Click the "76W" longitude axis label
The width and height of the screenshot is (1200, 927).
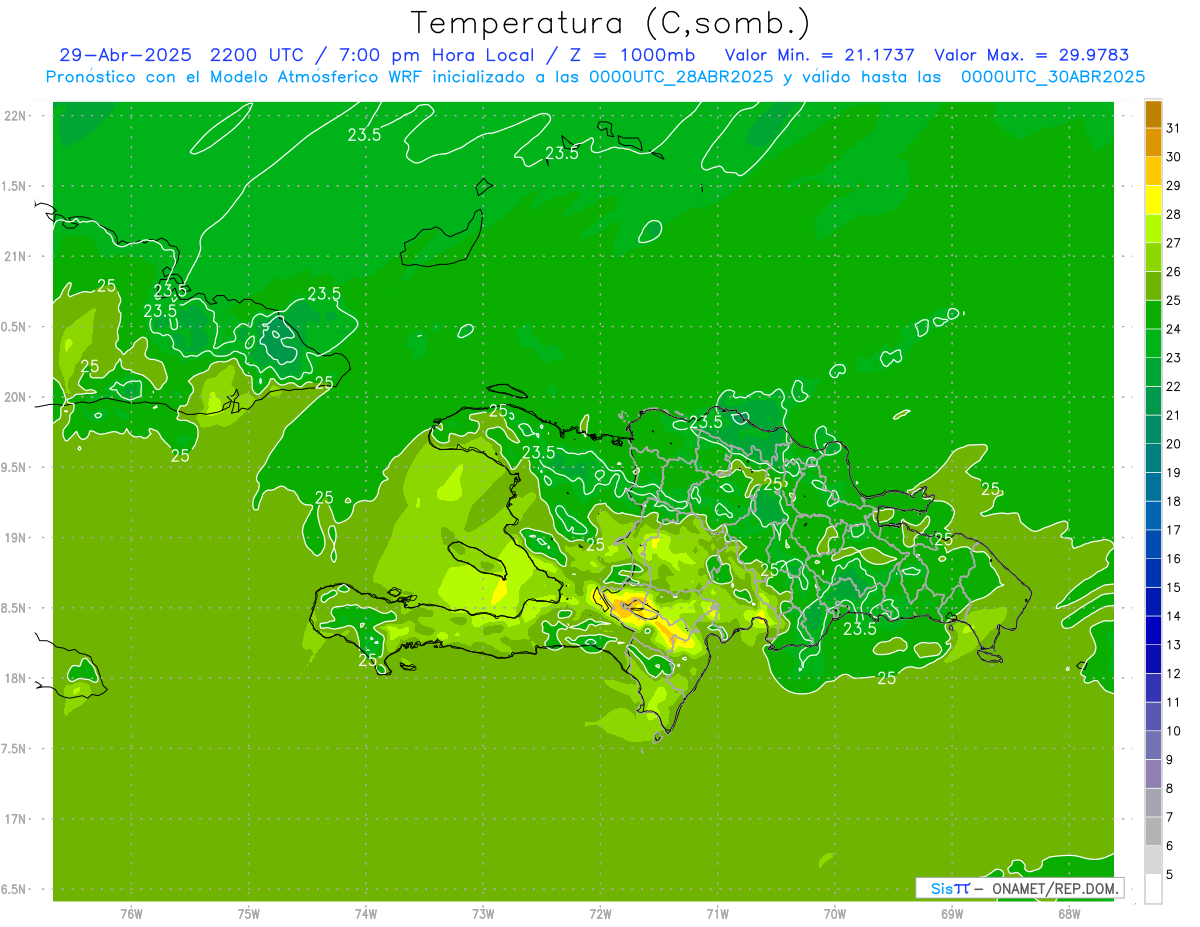[x=131, y=913]
